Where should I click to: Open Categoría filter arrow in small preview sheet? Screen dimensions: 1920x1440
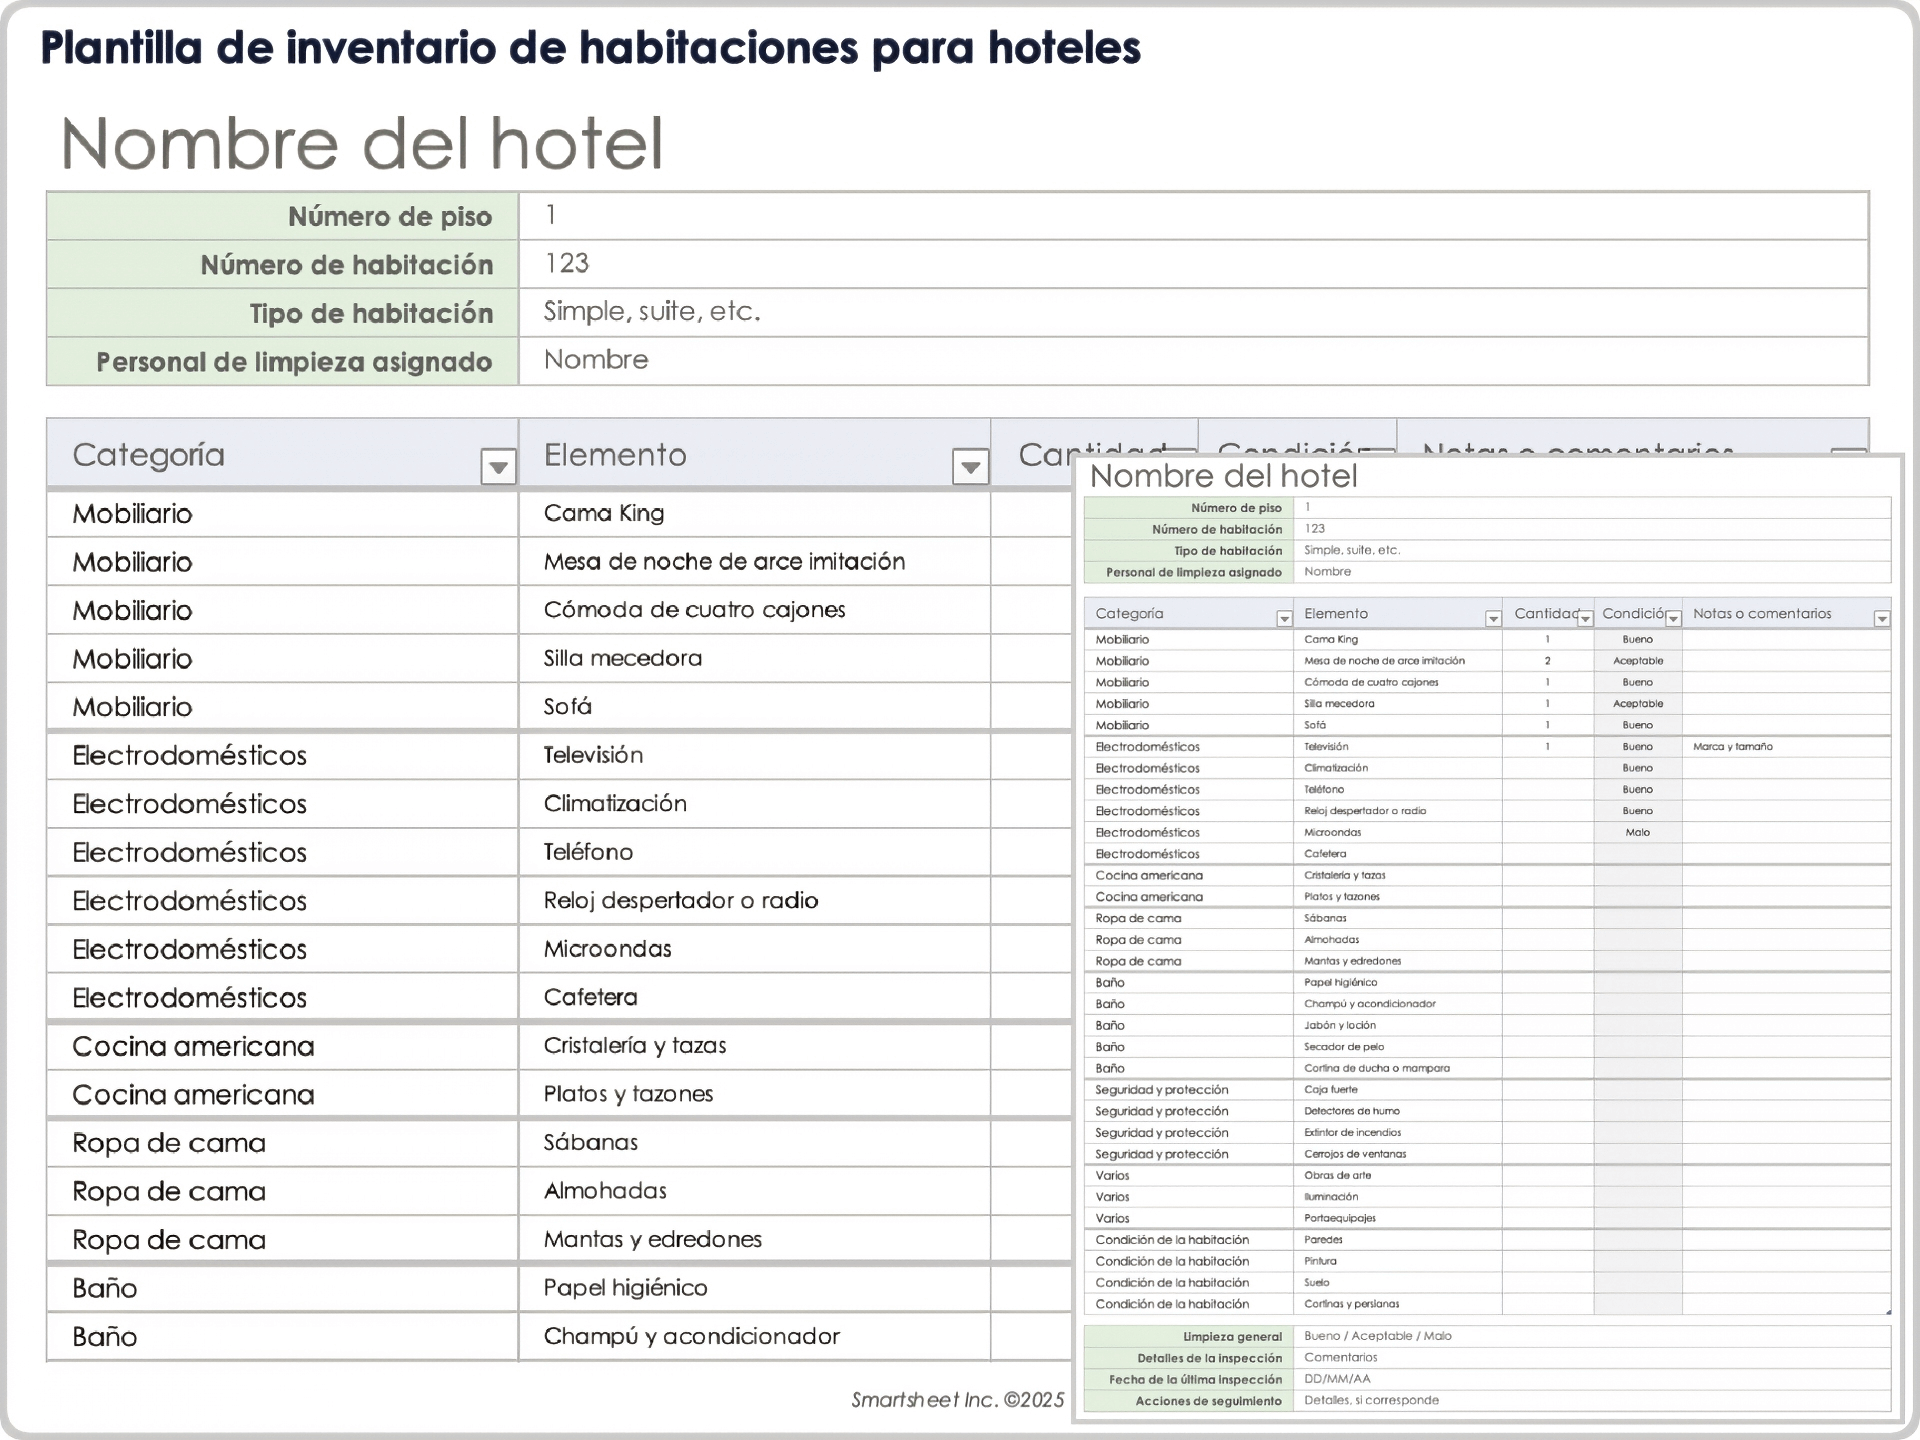(1284, 619)
